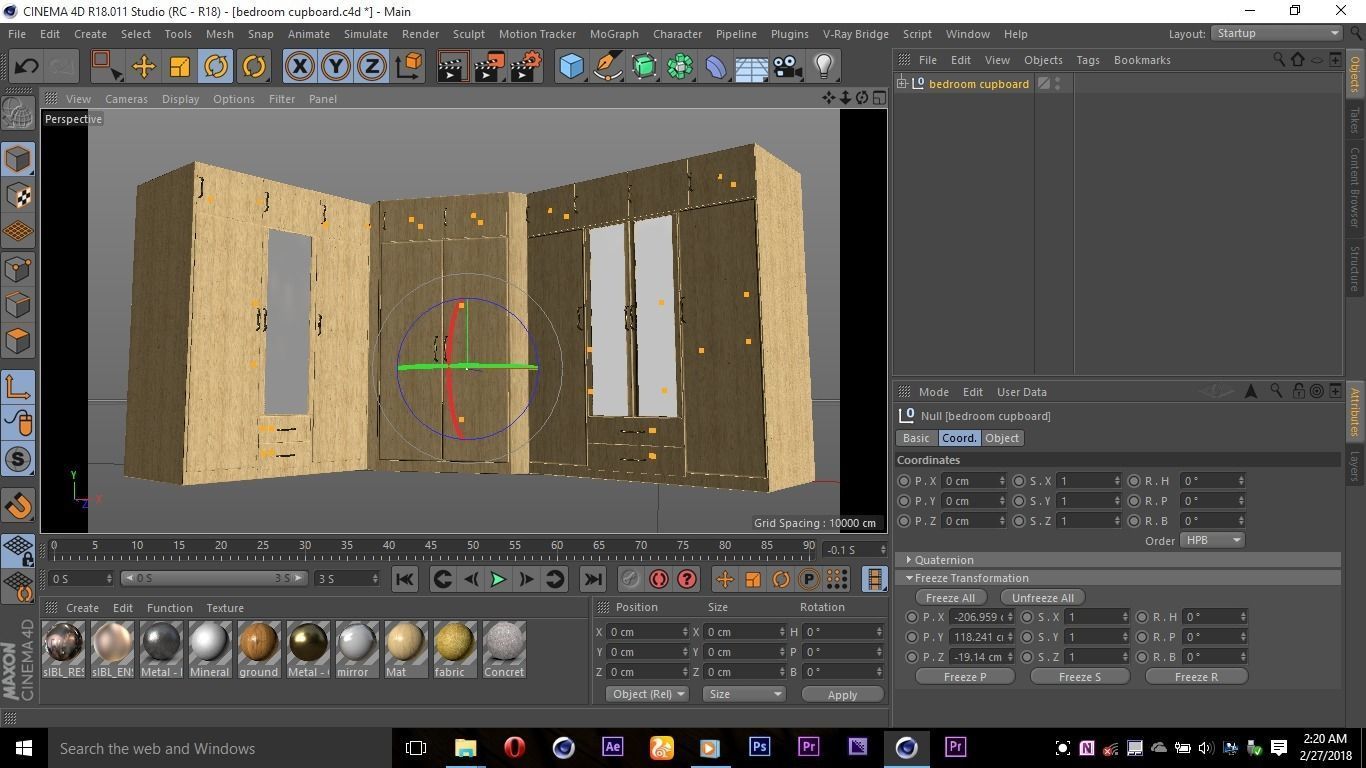Go to start of animation
Viewport: 1366px width, 768px height.
click(404, 579)
